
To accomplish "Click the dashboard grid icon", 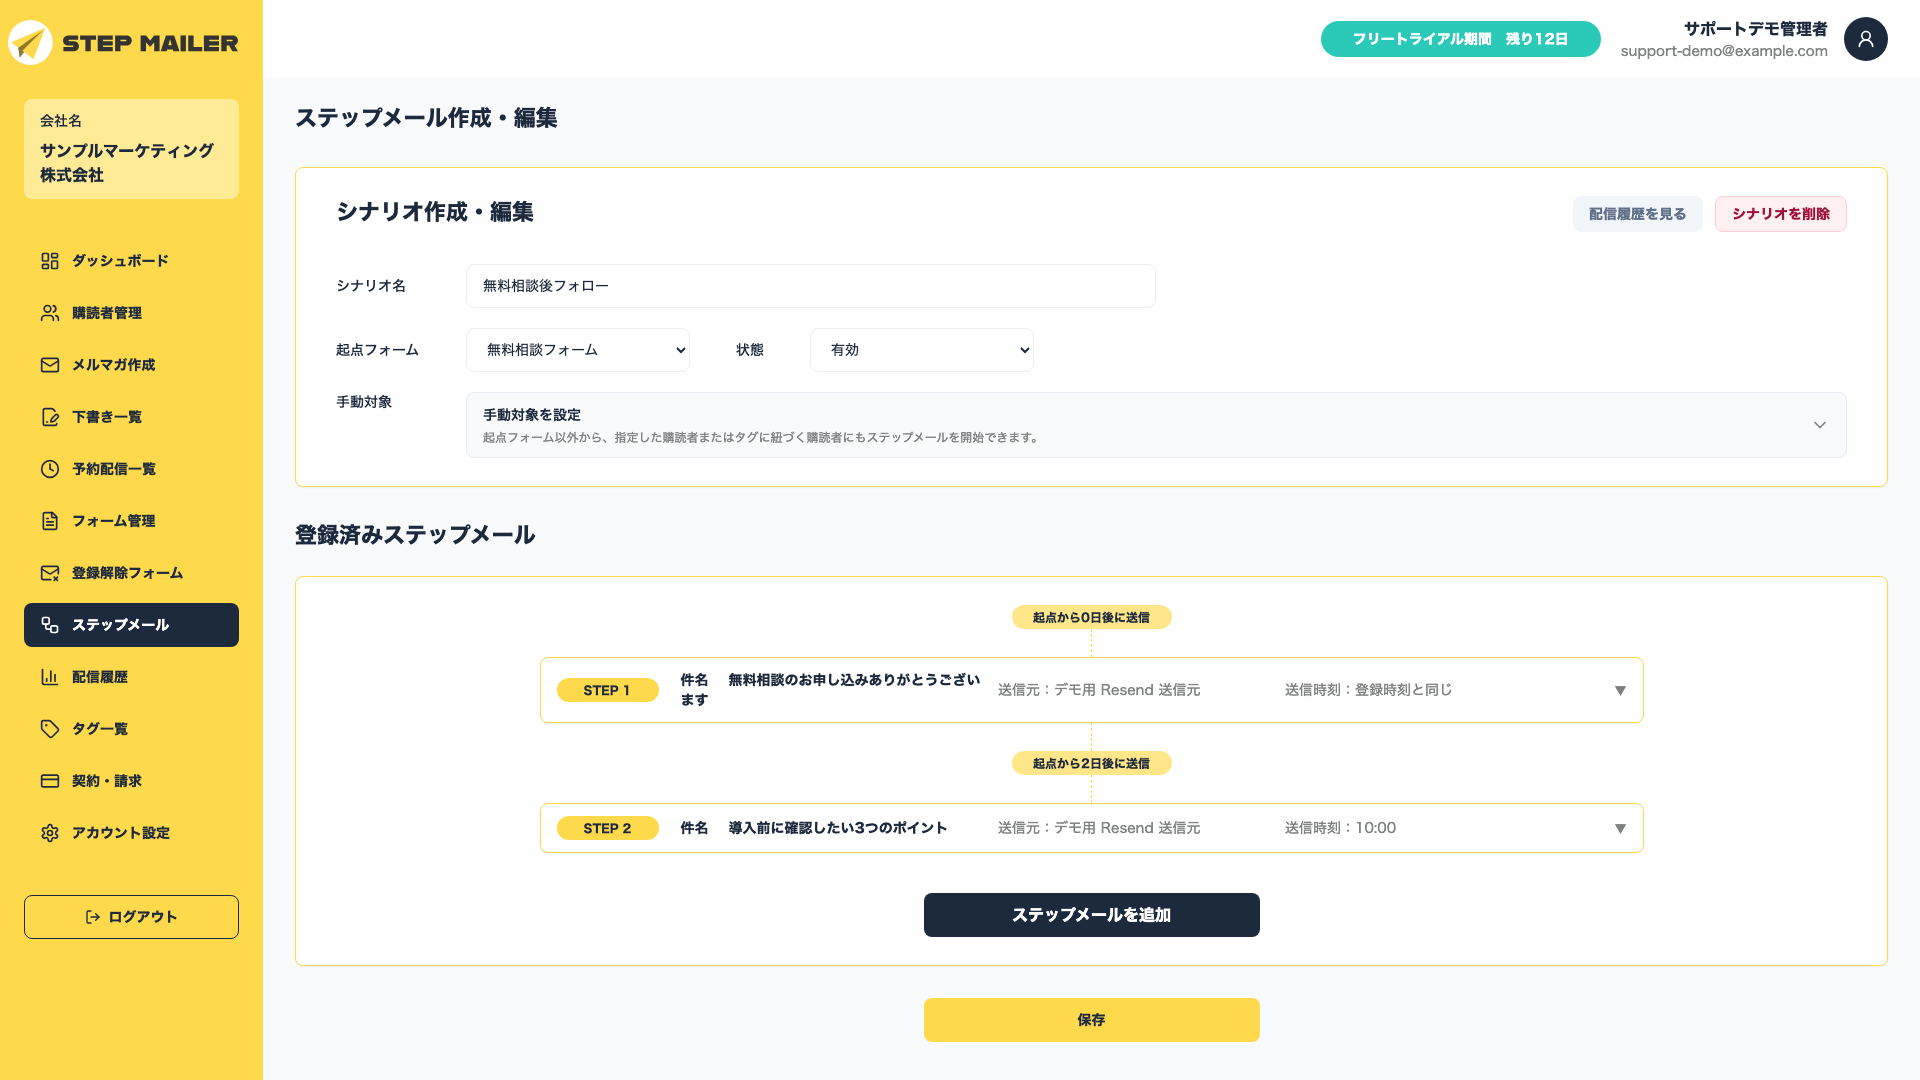I will [x=50, y=261].
